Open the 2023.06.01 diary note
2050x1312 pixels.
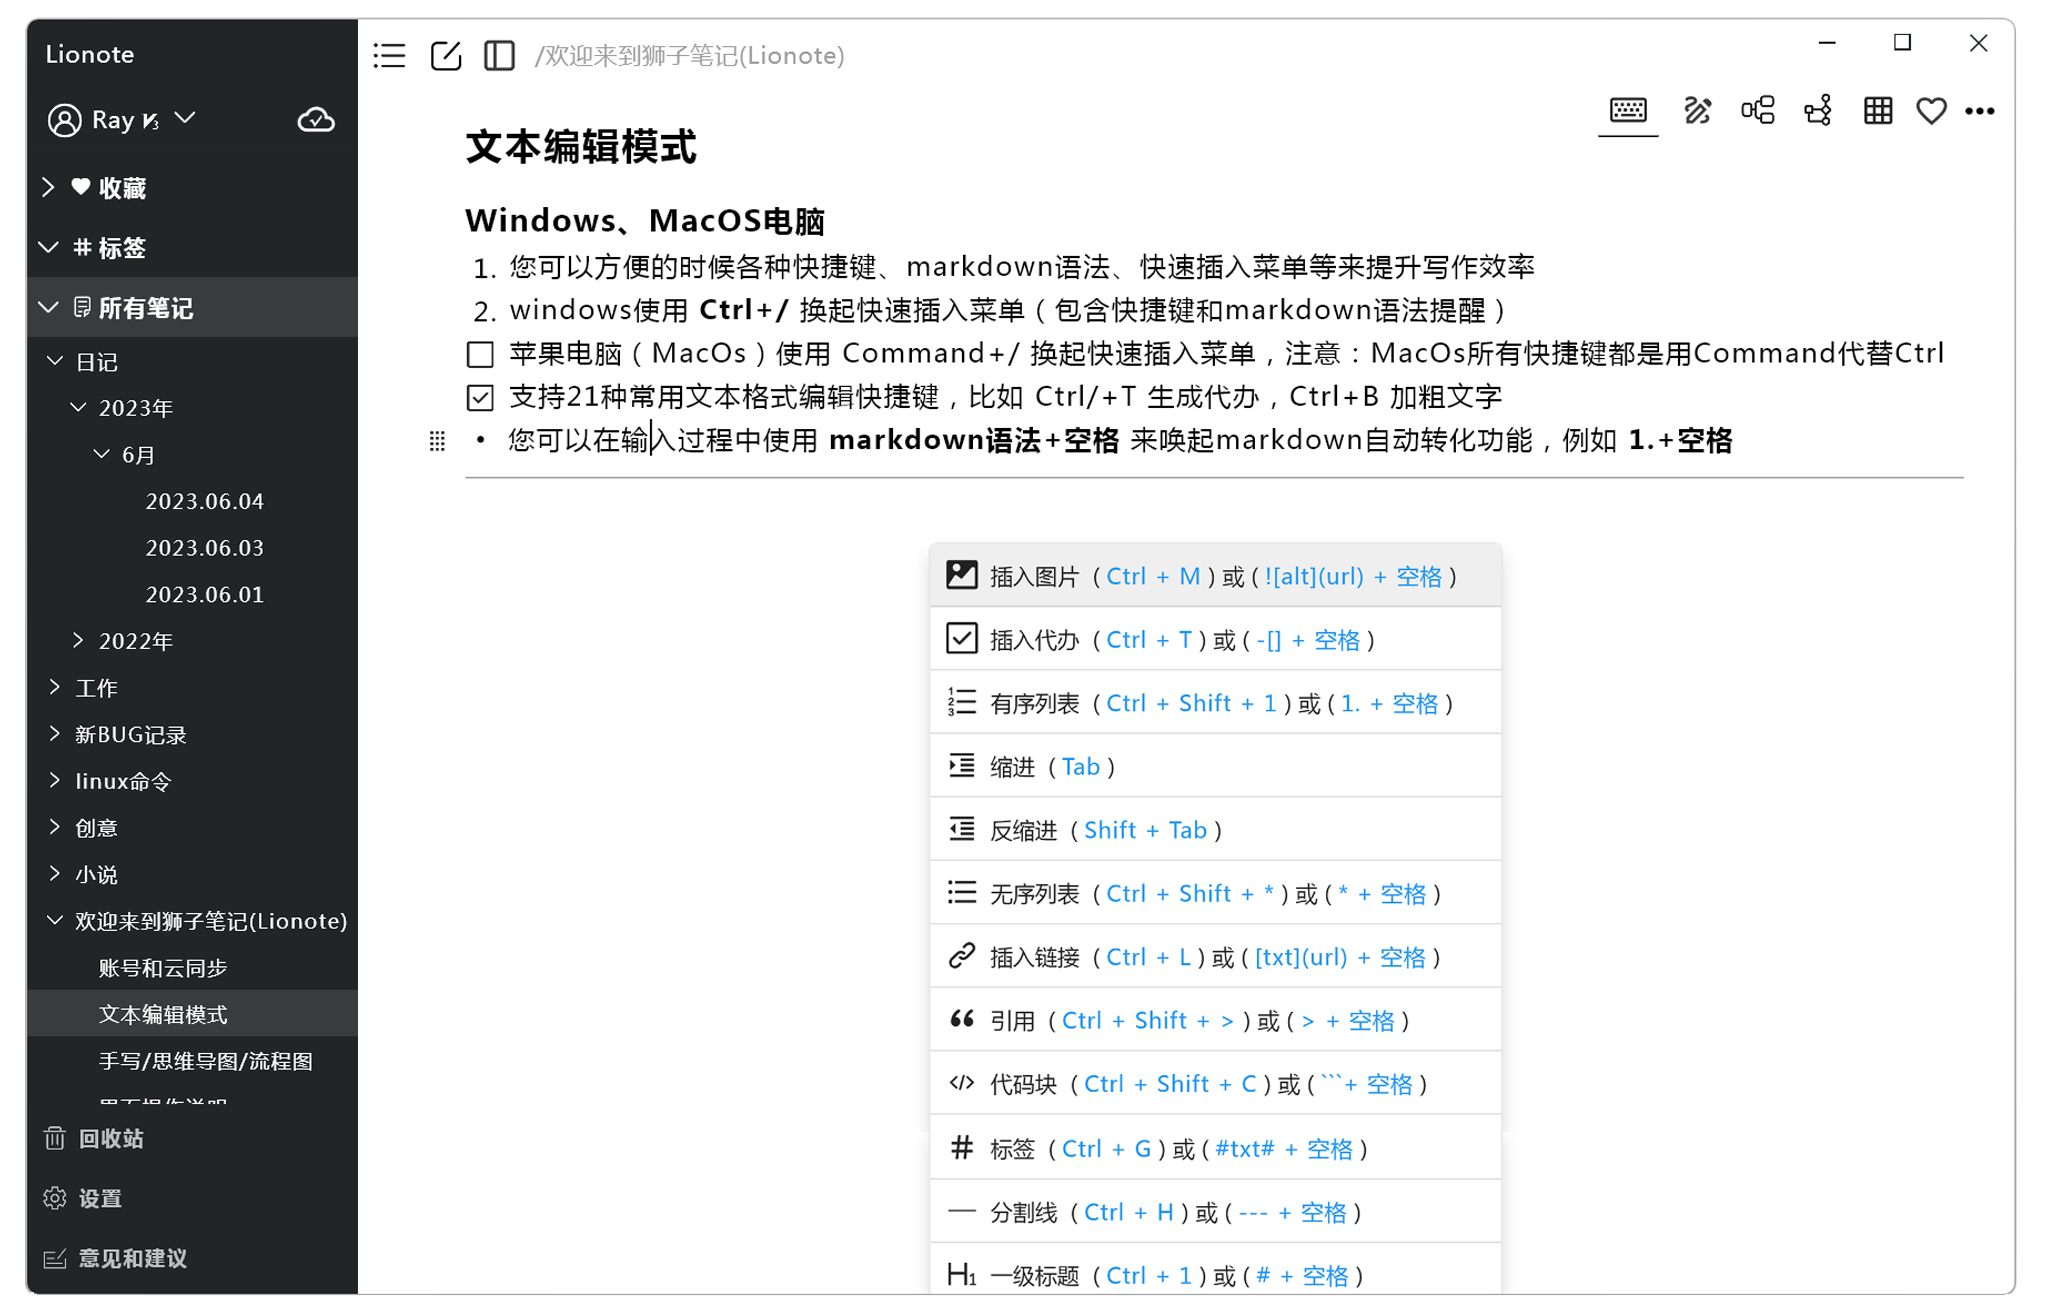point(205,594)
